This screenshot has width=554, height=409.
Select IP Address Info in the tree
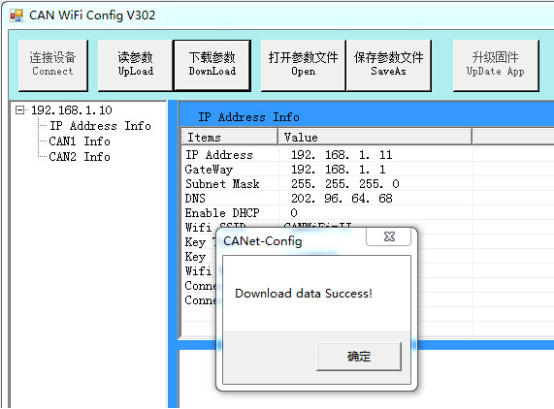coord(100,126)
